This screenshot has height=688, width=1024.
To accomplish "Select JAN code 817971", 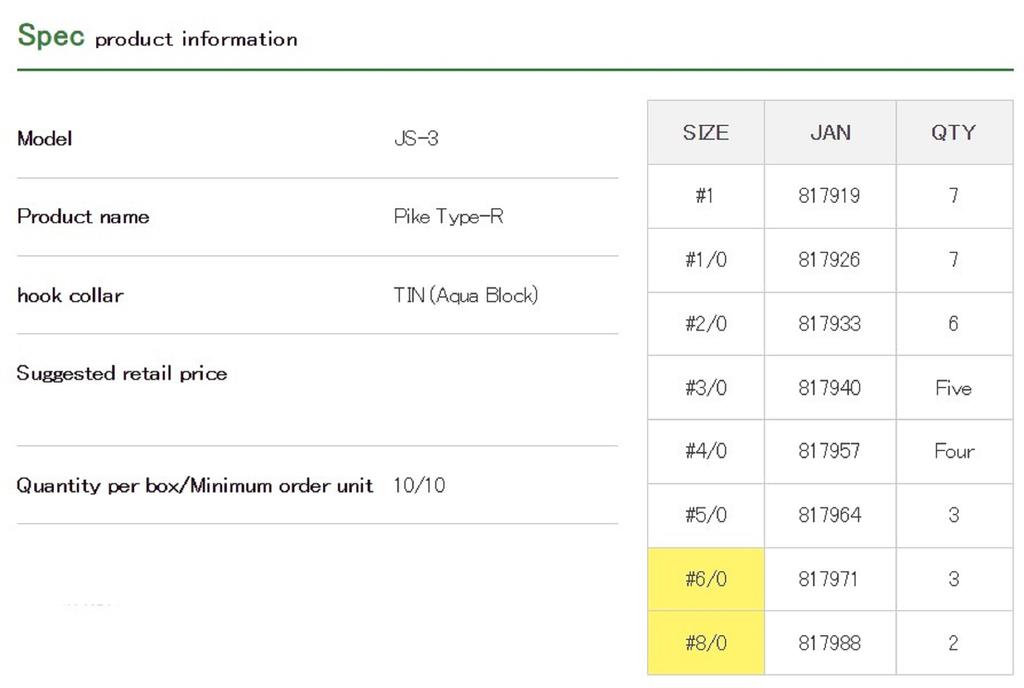I will coord(829,579).
